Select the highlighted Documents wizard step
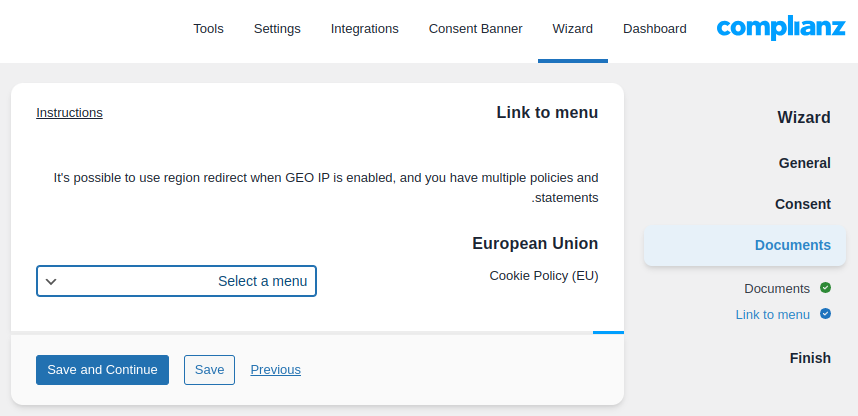This screenshot has height=416, width=858. 792,245
